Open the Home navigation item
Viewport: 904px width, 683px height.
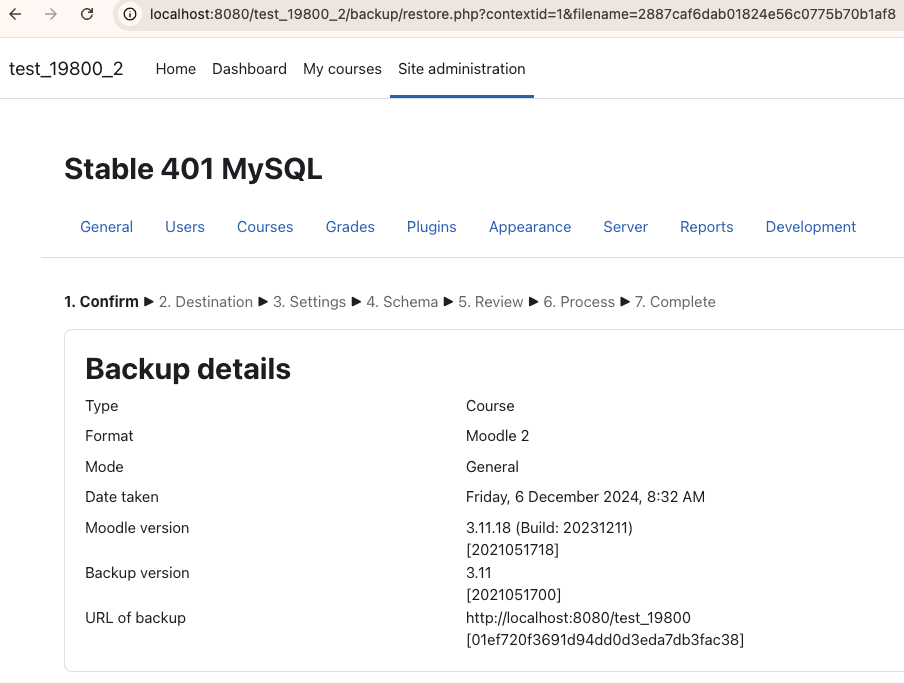tap(175, 69)
